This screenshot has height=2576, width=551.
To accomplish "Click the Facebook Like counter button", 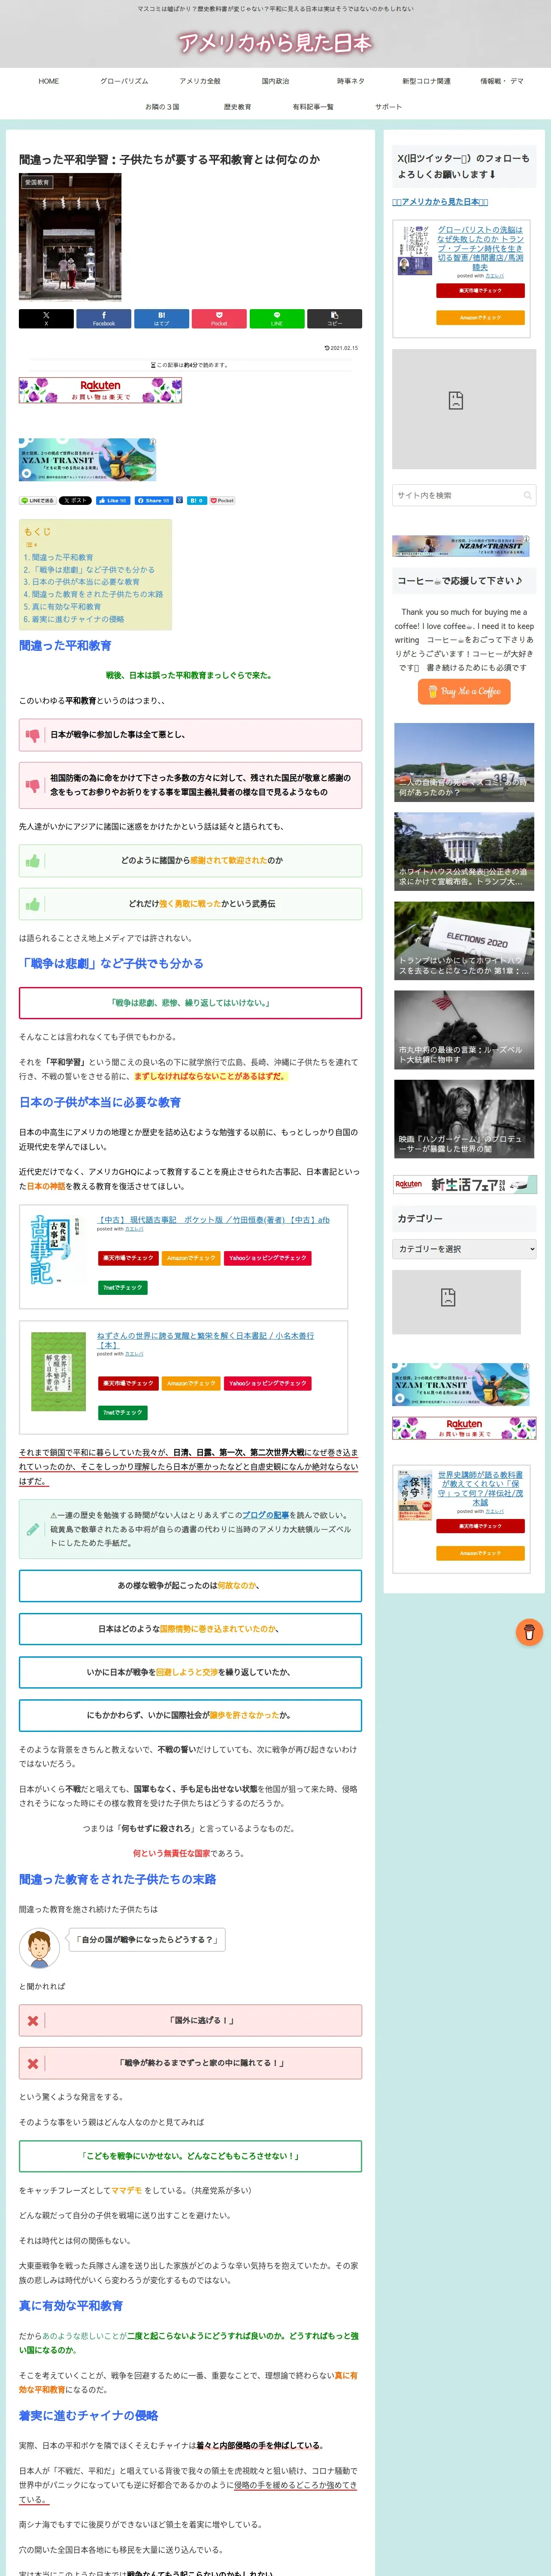I will point(113,500).
